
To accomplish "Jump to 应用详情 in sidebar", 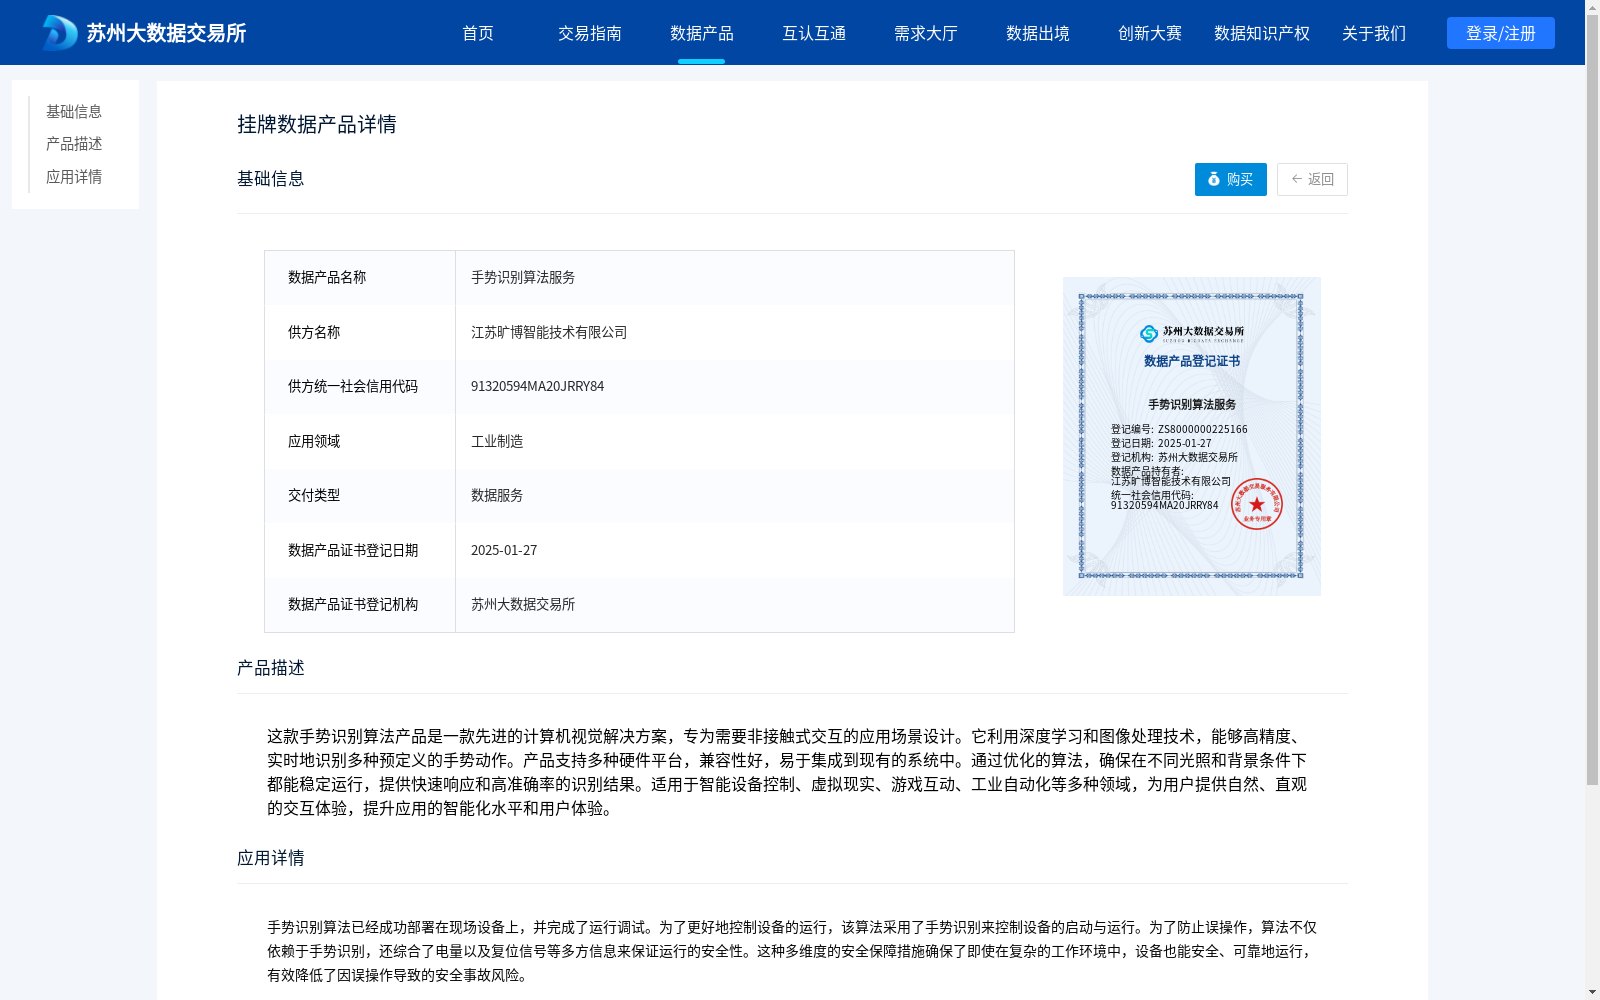I will point(74,177).
